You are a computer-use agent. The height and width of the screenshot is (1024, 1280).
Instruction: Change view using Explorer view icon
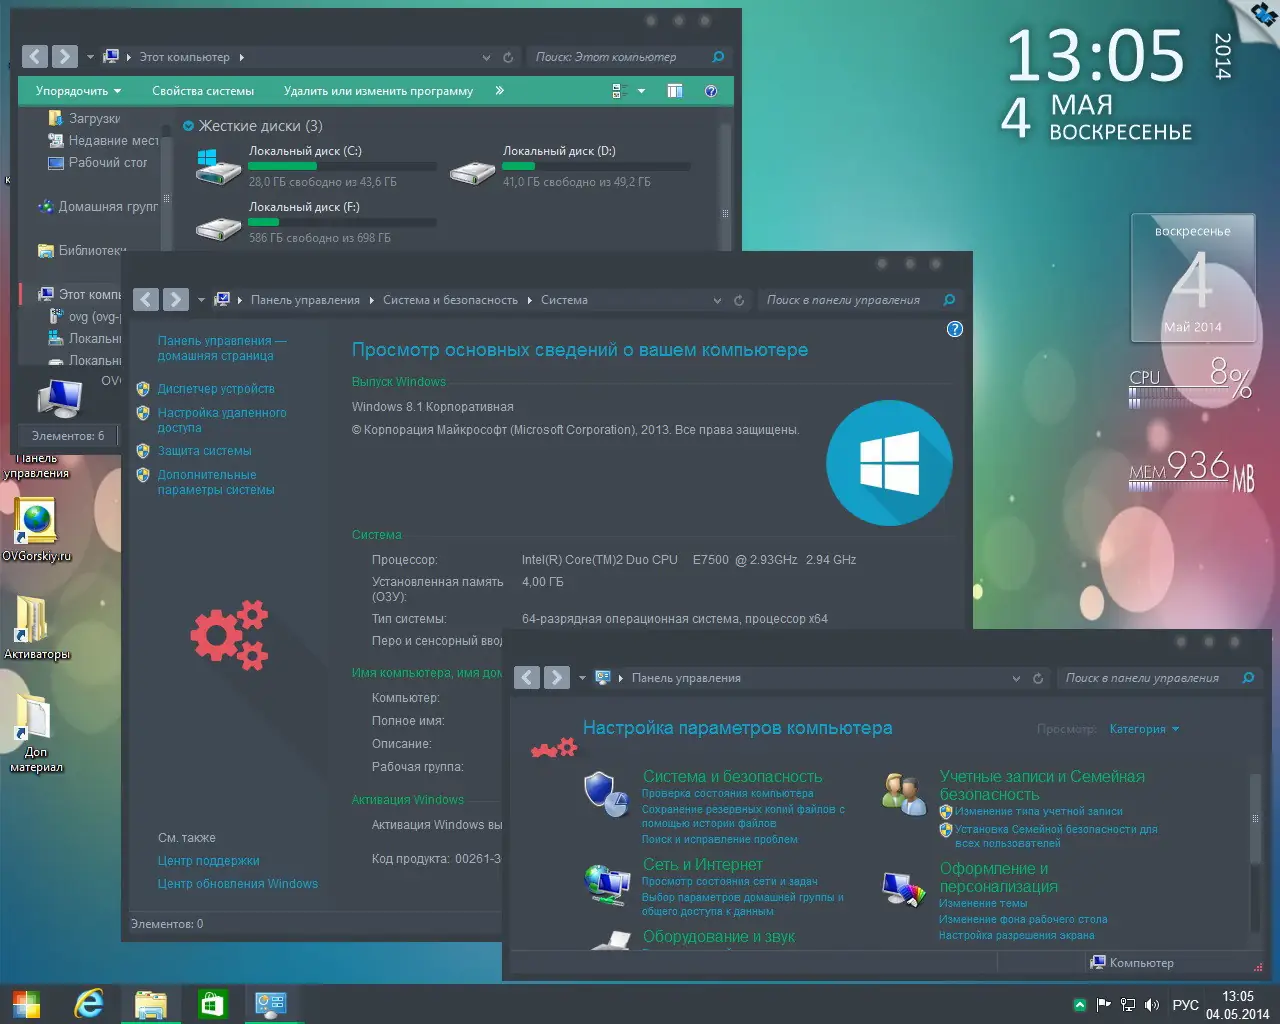(x=617, y=91)
